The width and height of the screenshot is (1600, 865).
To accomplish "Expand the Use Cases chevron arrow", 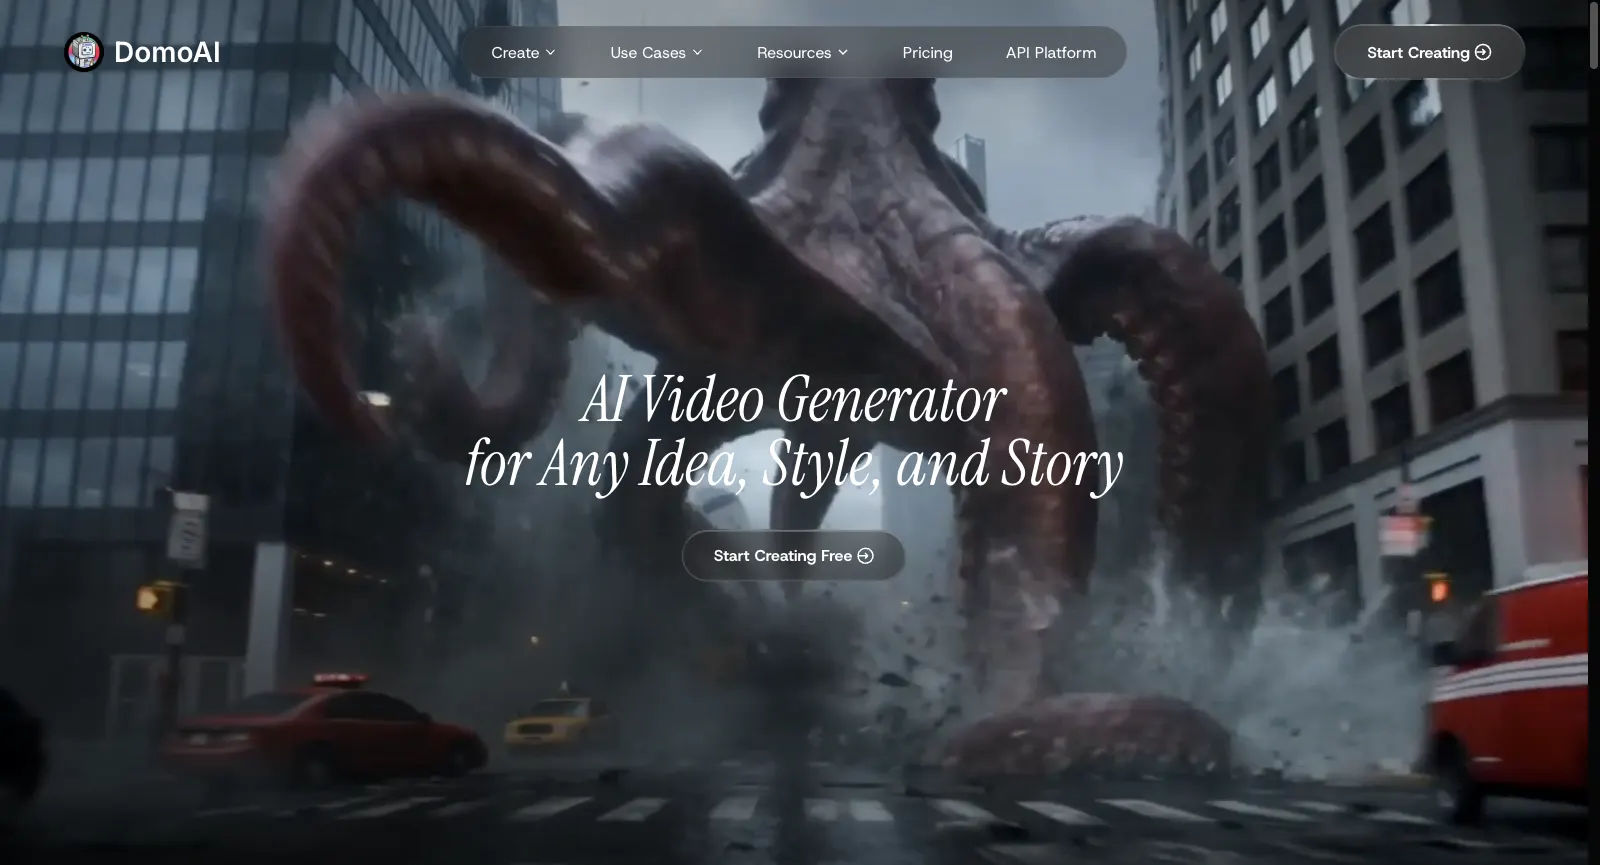I will (x=697, y=53).
